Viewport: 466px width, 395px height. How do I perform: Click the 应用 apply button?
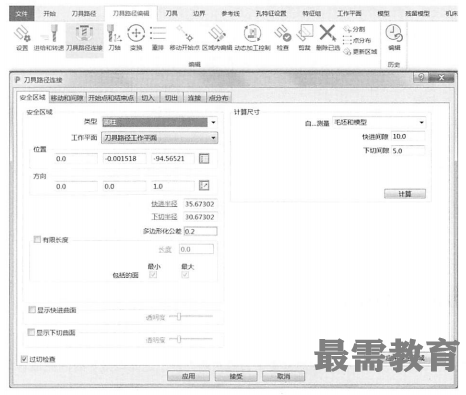188,376
